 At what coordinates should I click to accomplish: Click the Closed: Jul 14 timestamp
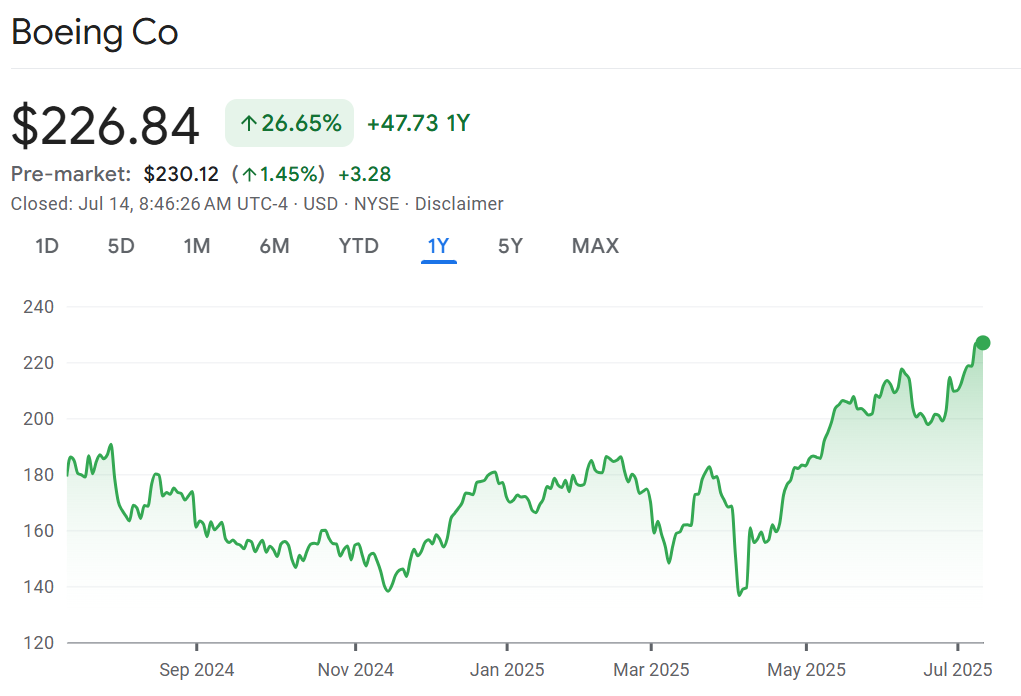(149, 204)
